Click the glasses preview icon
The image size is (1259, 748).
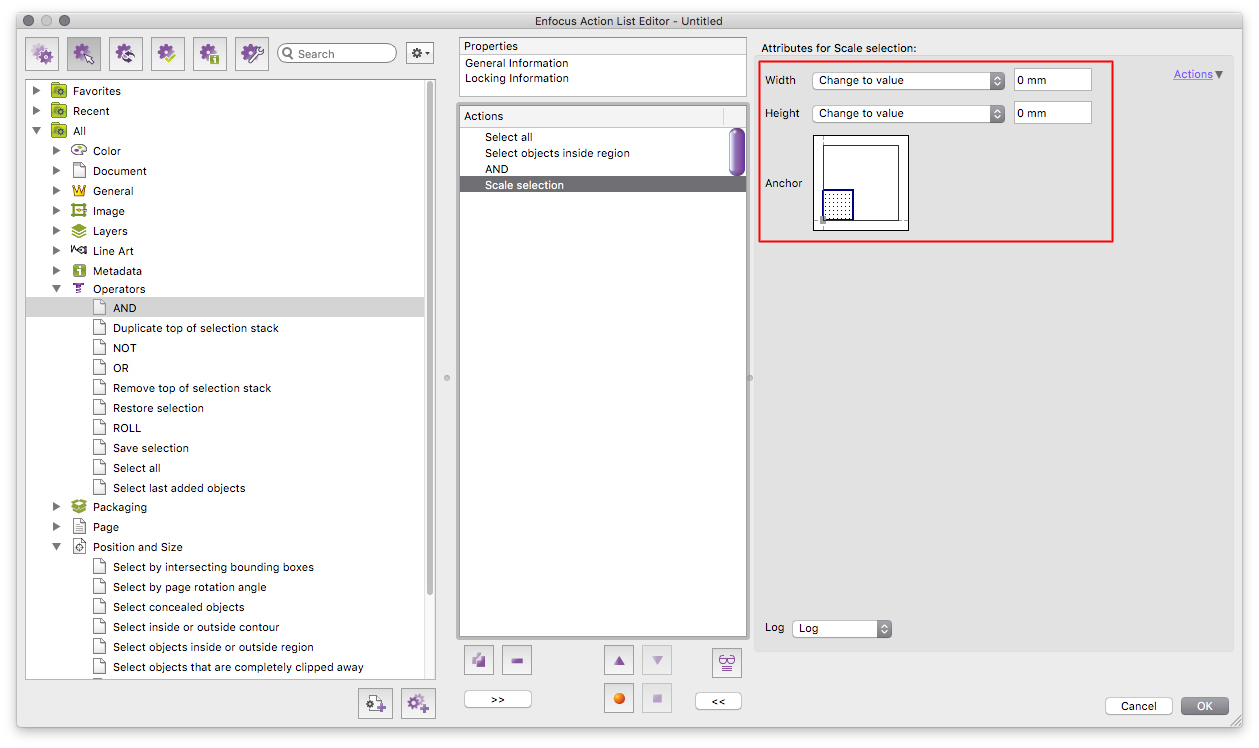click(x=727, y=661)
